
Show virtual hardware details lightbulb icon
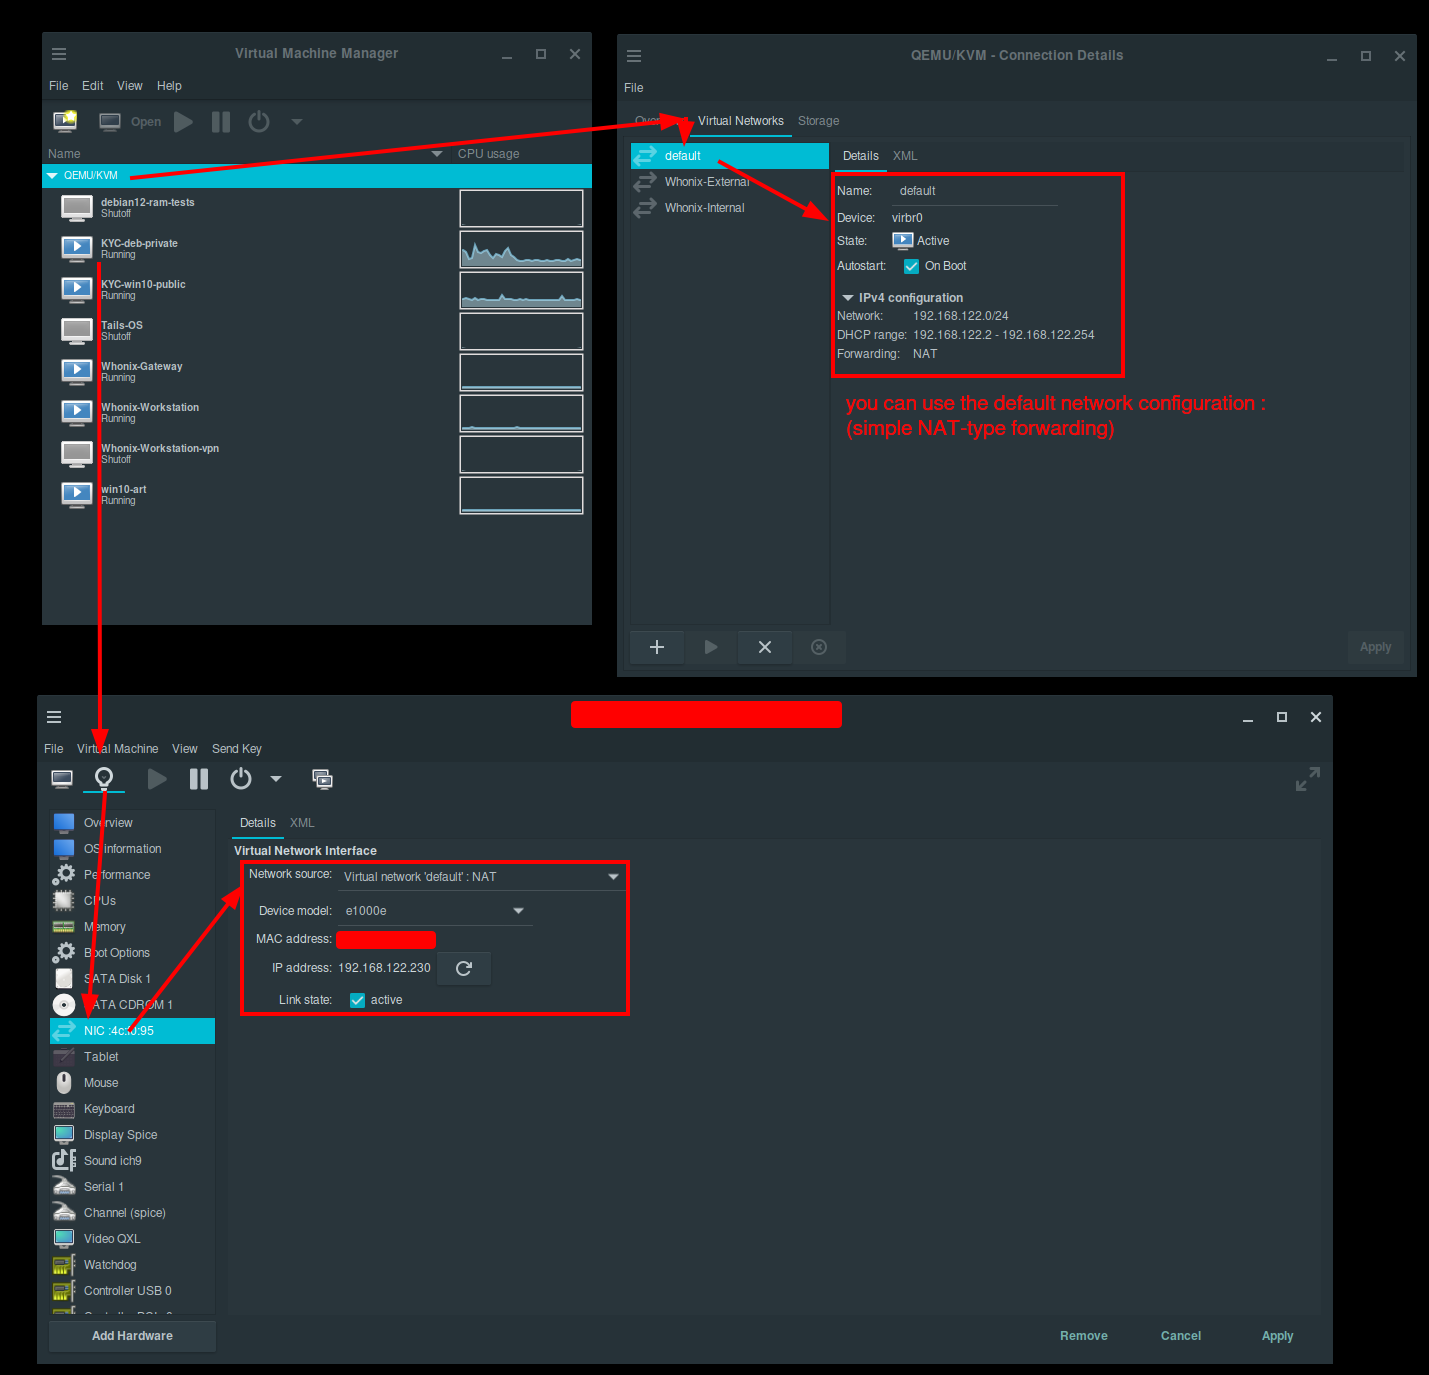104,779
